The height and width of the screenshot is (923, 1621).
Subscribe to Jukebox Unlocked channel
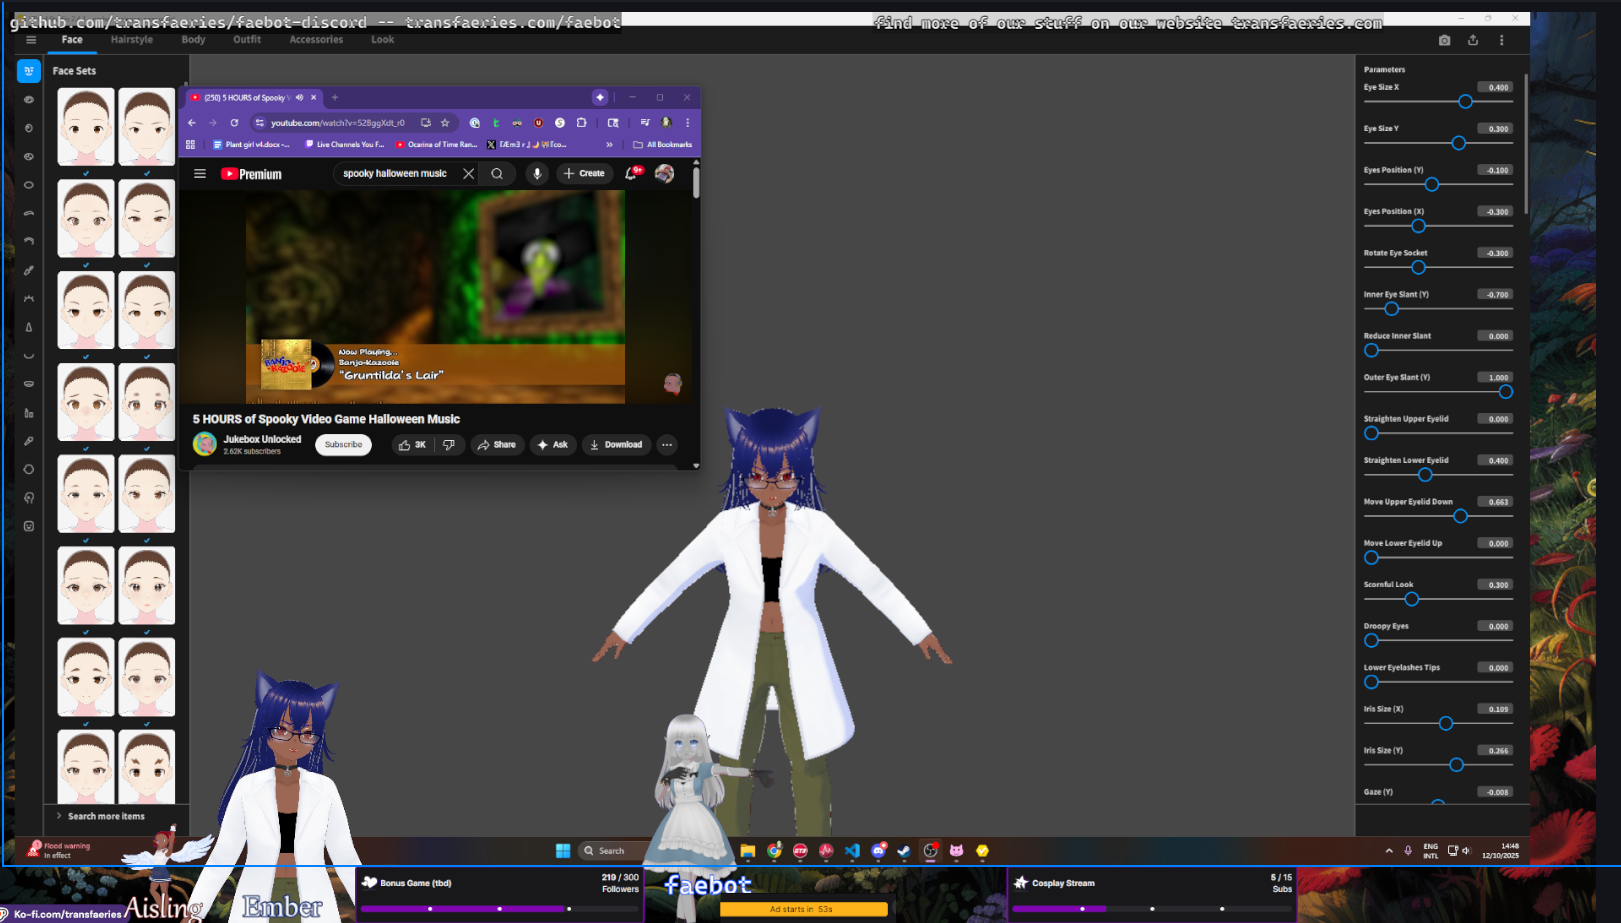tap(343, 445)
